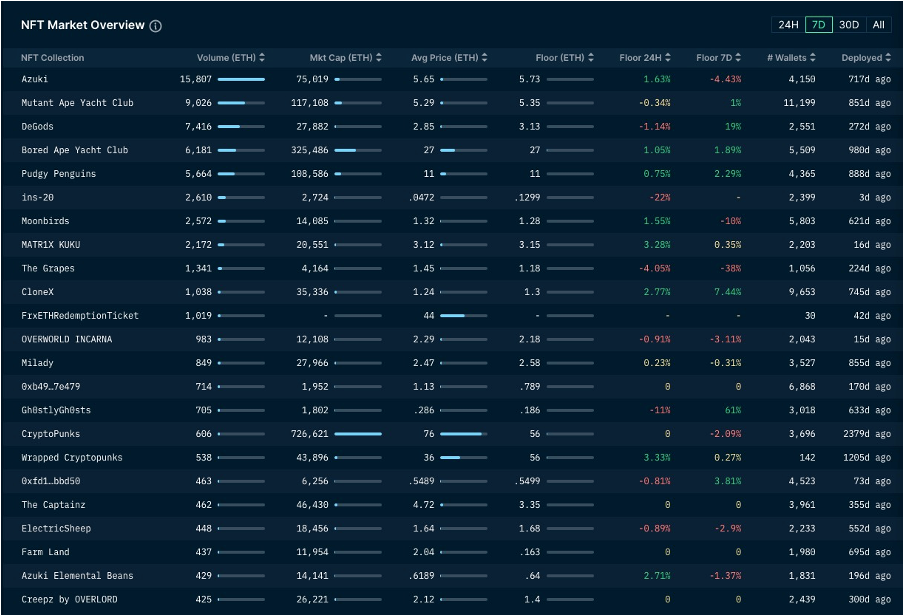The height and width of the screenshot is (616, 904).
Task: Click Azuki's volume value 15,807
Action: point(196,79)
